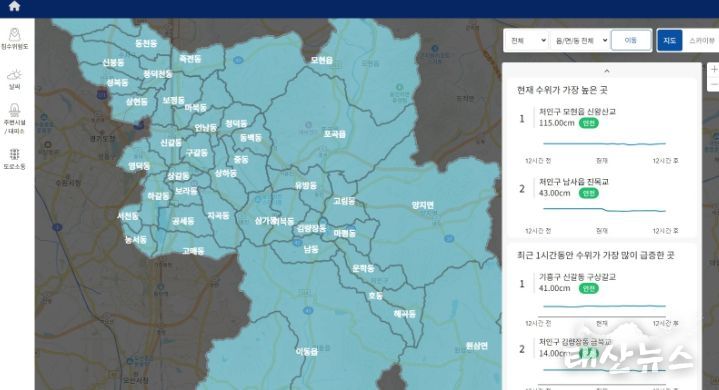Image resolution: width=719 pixels, height=390 pixels.
Task: Select 모현읍 region on the map
Action: point(321,60)
